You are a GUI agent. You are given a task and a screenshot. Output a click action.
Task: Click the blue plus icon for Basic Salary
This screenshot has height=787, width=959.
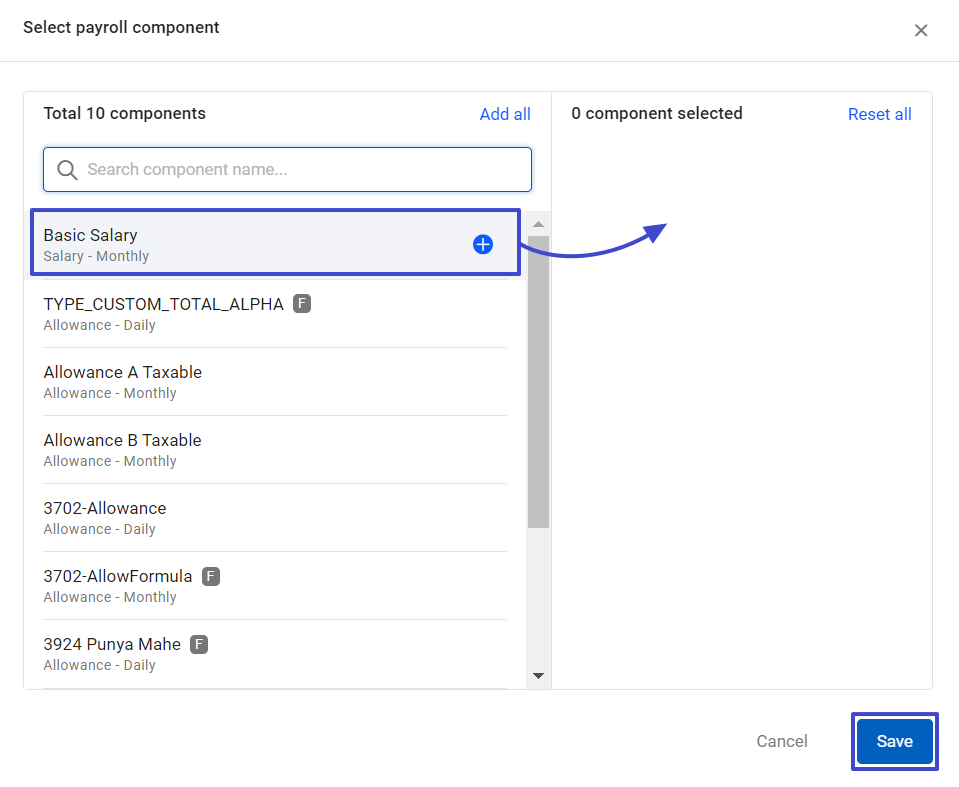coord(483,244)
